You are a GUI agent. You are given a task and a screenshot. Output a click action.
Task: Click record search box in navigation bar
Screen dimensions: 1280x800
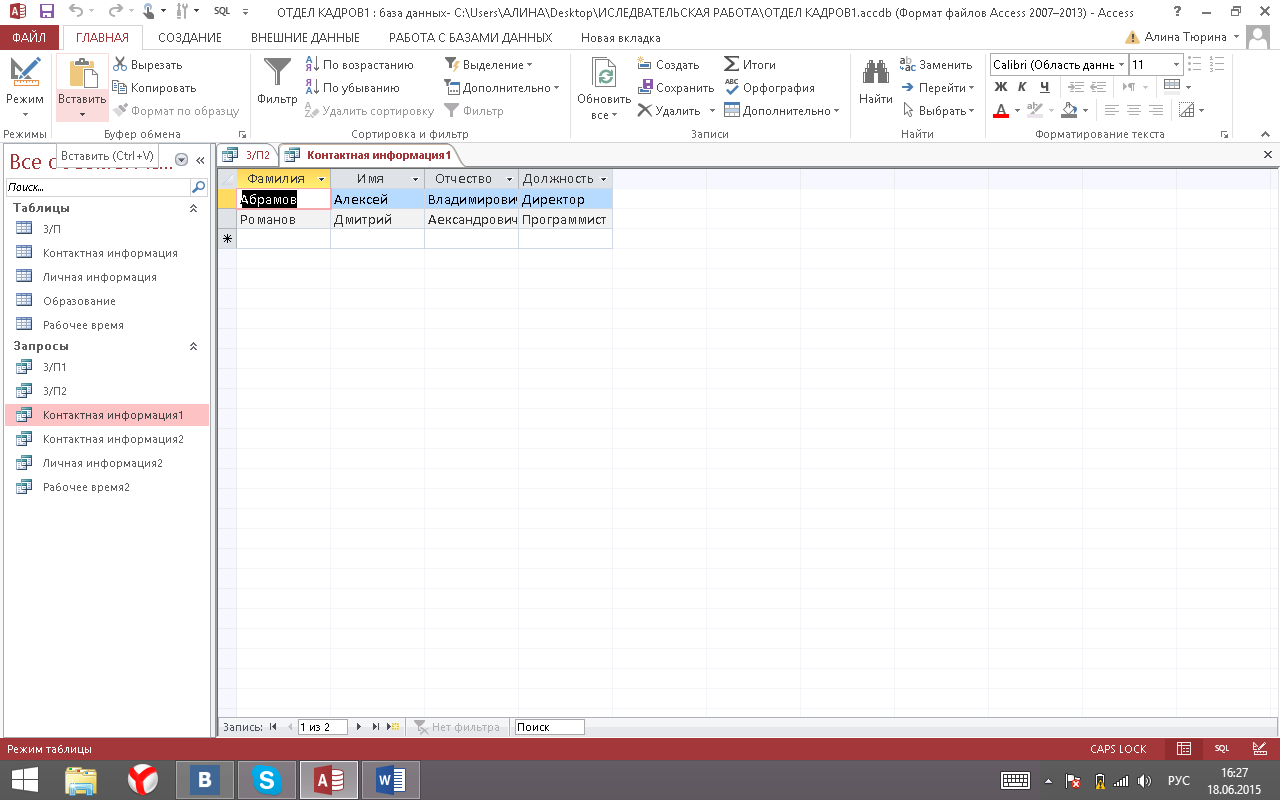[549, 727]
